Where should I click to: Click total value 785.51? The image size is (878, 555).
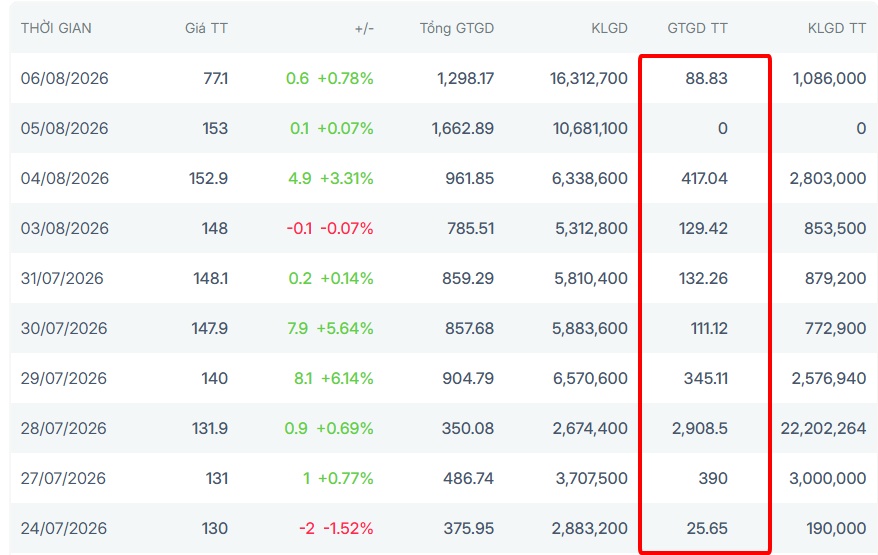(x=470, y=228)
